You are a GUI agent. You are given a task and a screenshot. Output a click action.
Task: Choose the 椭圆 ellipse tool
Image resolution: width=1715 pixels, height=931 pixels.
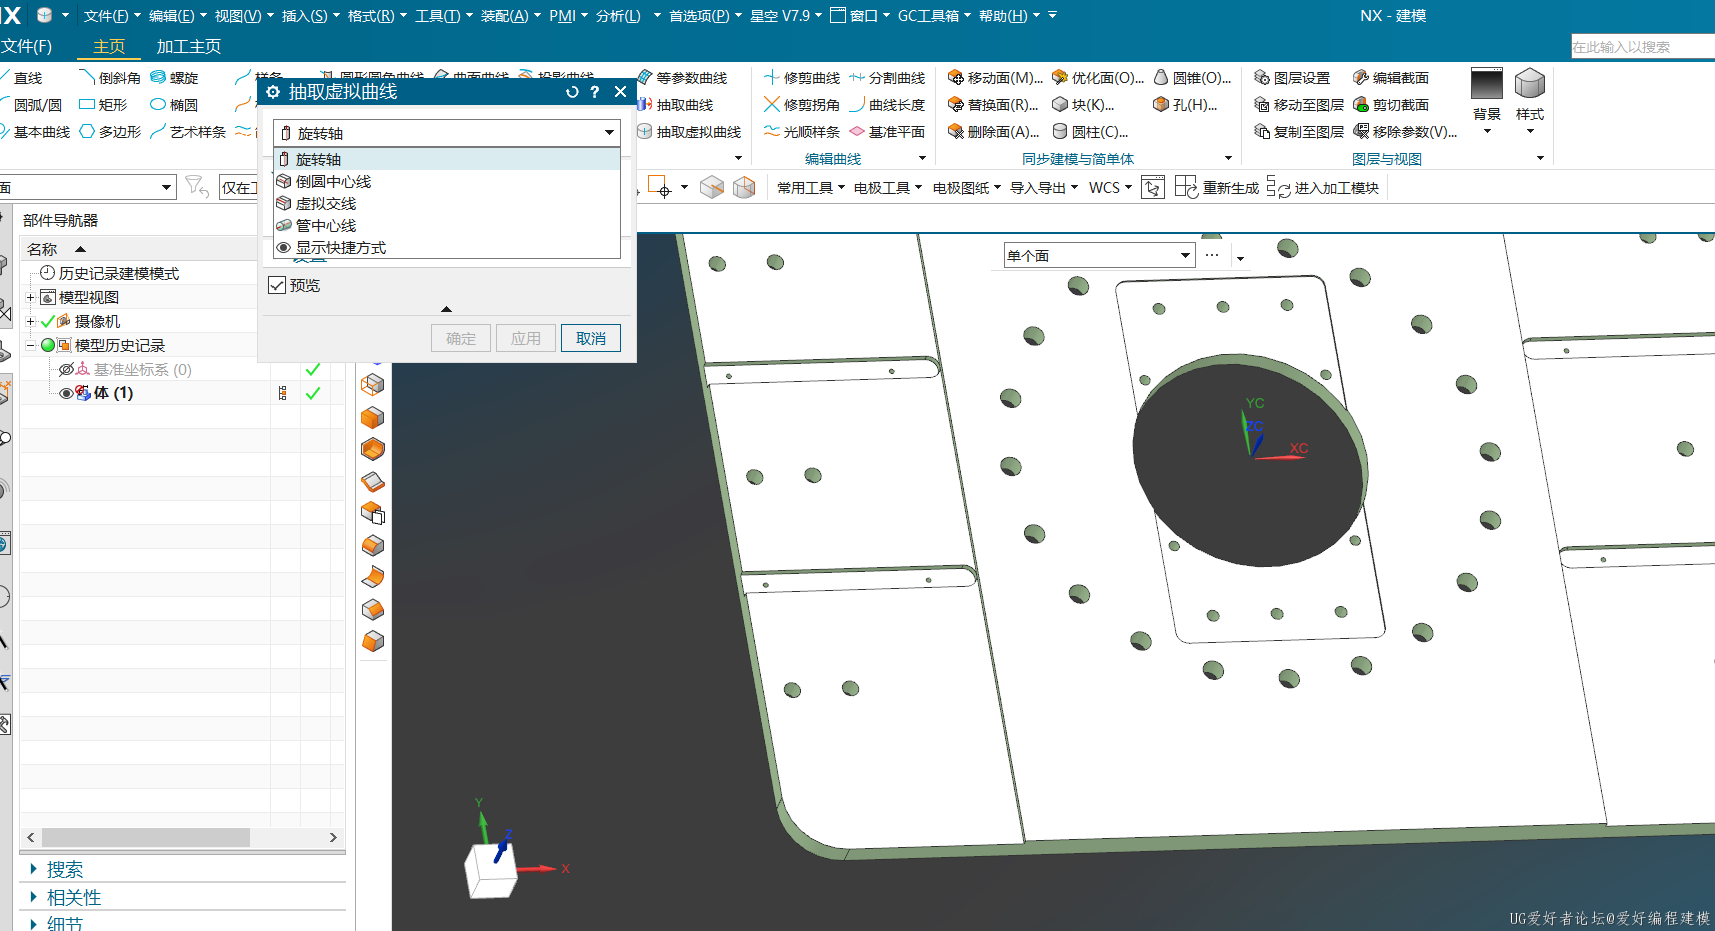tap(175, 105)
